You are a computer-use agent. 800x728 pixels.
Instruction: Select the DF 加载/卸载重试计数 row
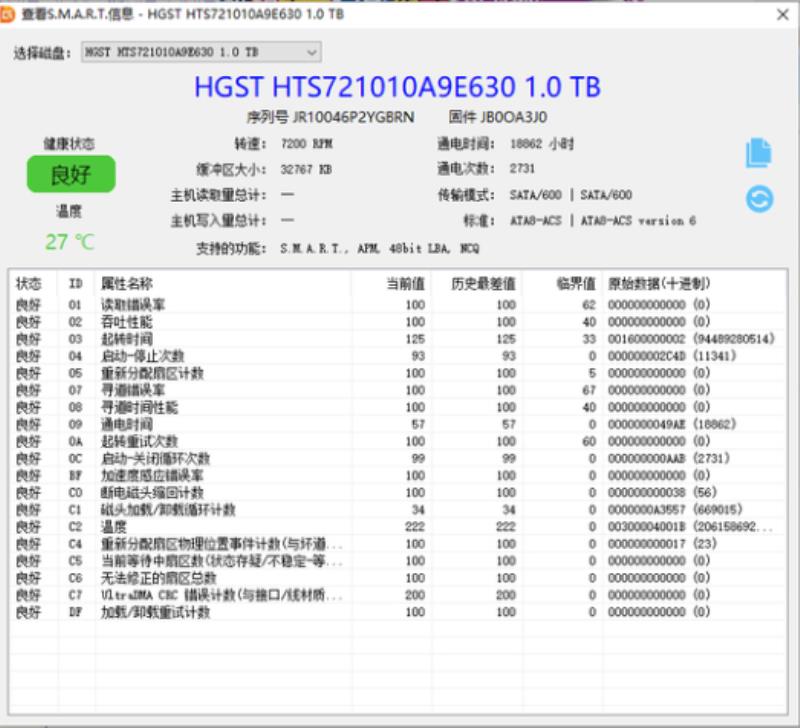point(397,612)
